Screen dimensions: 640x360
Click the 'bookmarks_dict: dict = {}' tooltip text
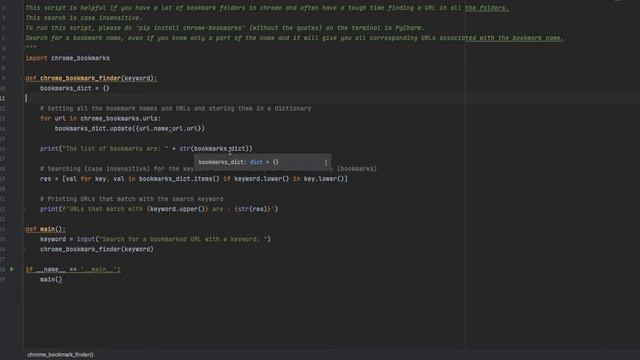point(238,162)
